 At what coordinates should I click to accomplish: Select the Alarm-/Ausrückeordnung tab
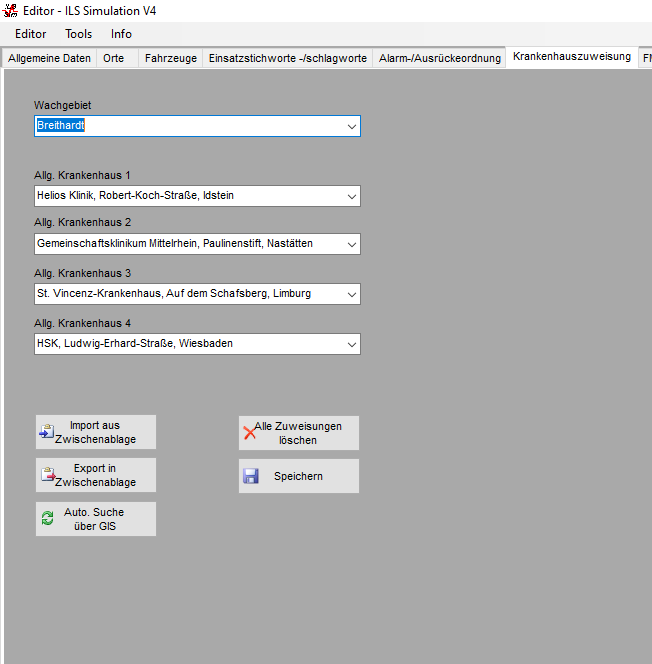pos(439,59)
